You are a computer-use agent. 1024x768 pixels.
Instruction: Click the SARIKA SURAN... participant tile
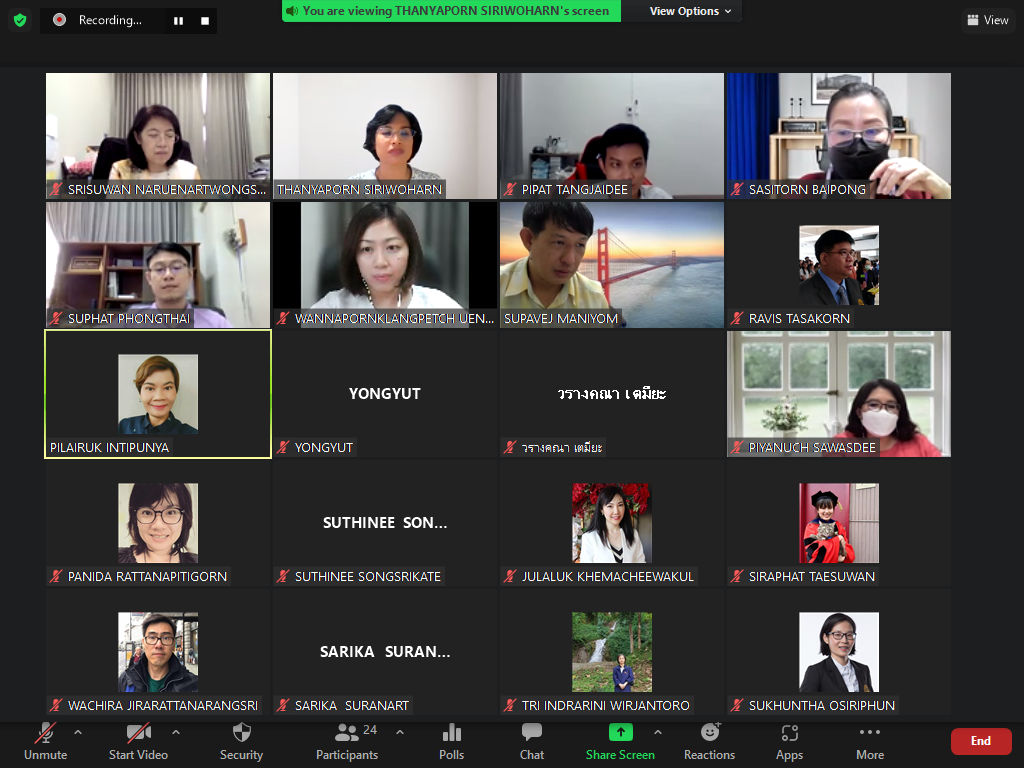pos(385,652)
